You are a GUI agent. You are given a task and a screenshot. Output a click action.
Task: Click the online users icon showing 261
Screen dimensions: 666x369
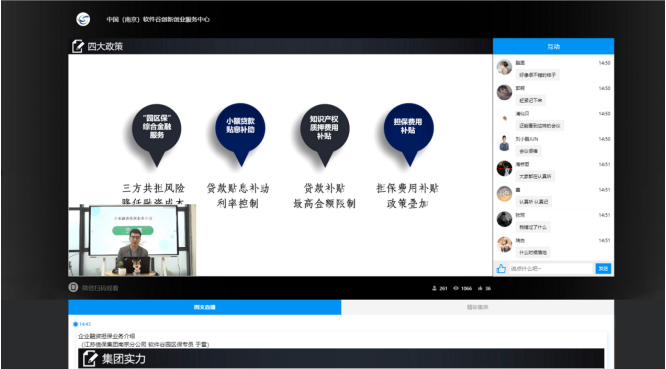click(x=434, y=288)
